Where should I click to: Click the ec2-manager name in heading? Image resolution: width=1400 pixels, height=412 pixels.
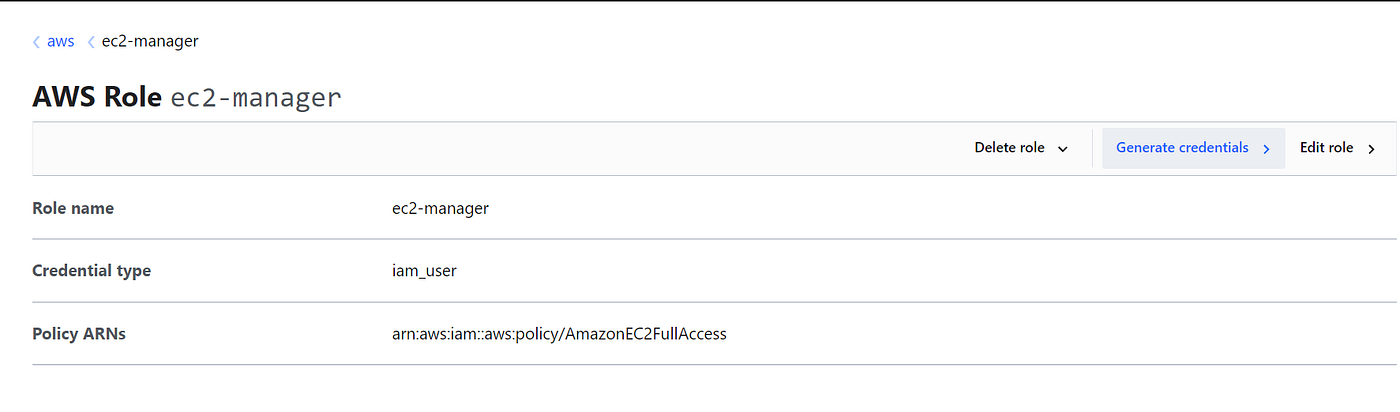coord(256,98)
